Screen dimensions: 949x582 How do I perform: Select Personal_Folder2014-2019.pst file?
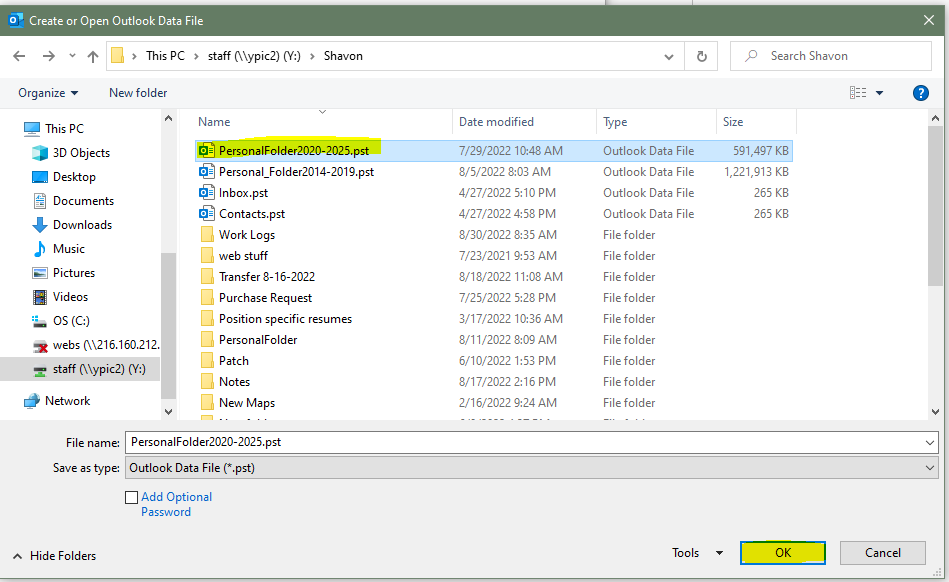(x=296, y=172)
